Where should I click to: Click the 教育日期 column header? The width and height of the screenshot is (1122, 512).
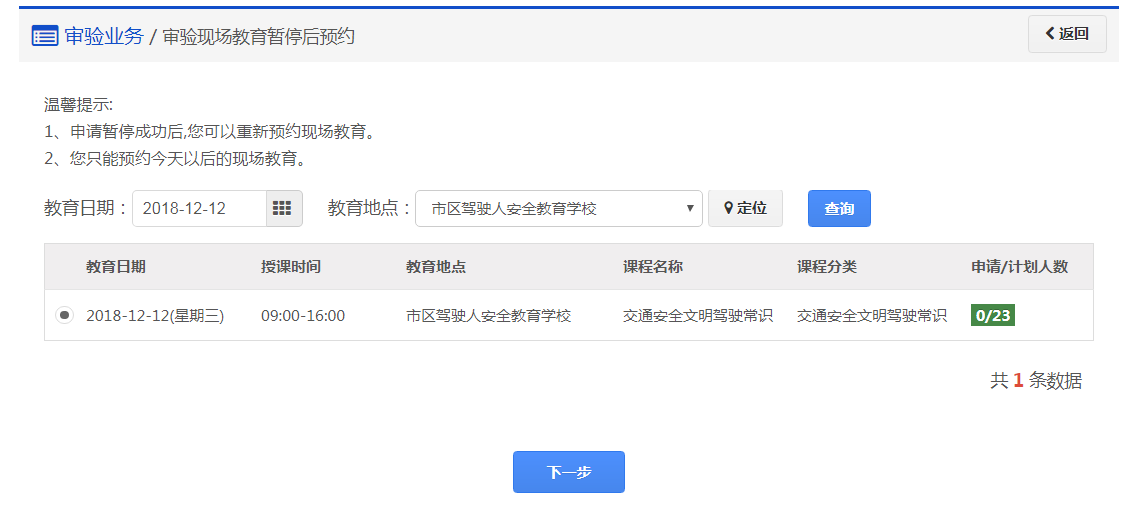116,267
